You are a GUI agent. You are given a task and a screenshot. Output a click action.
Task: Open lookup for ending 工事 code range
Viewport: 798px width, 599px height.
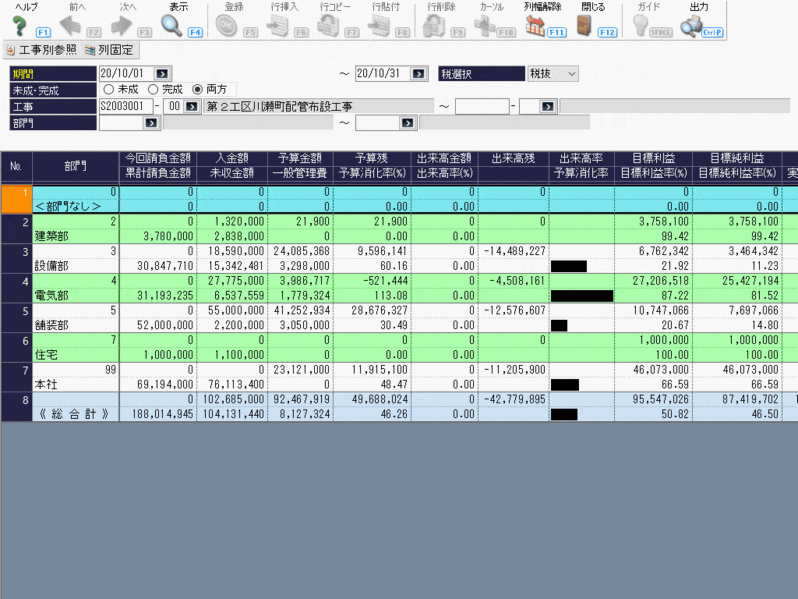tap(548, 106)
